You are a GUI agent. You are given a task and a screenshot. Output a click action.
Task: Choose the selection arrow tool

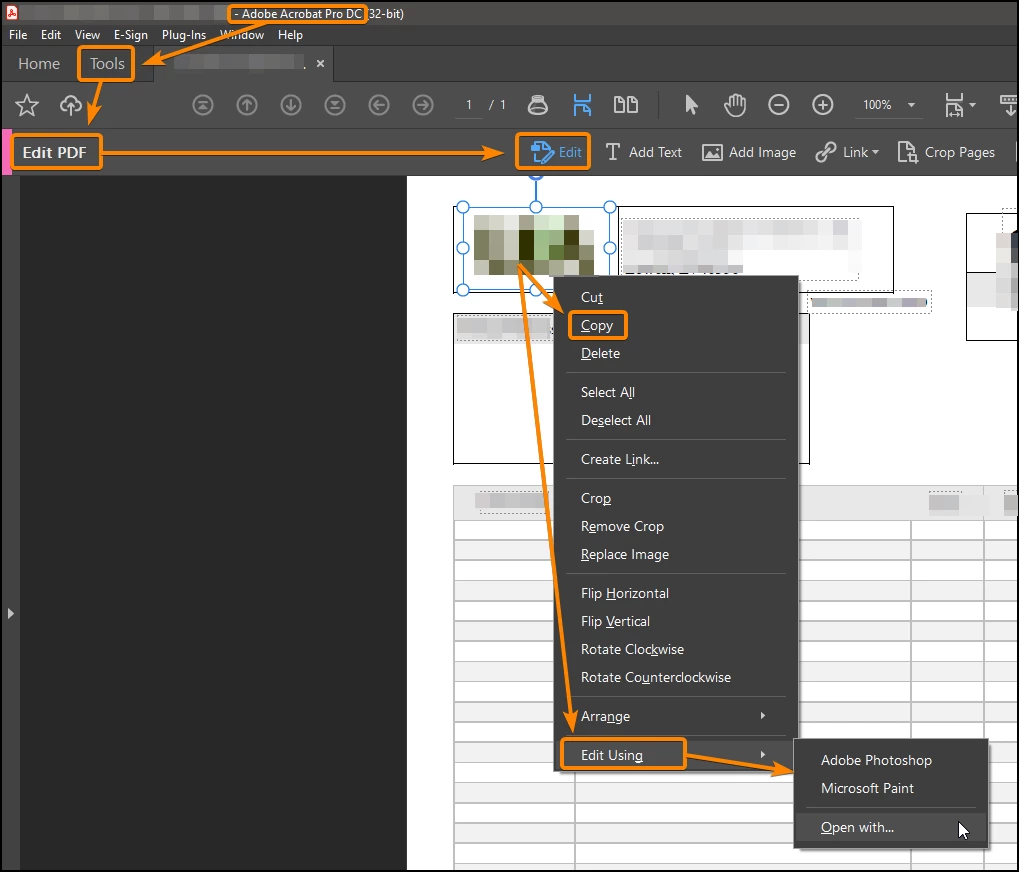691,105
